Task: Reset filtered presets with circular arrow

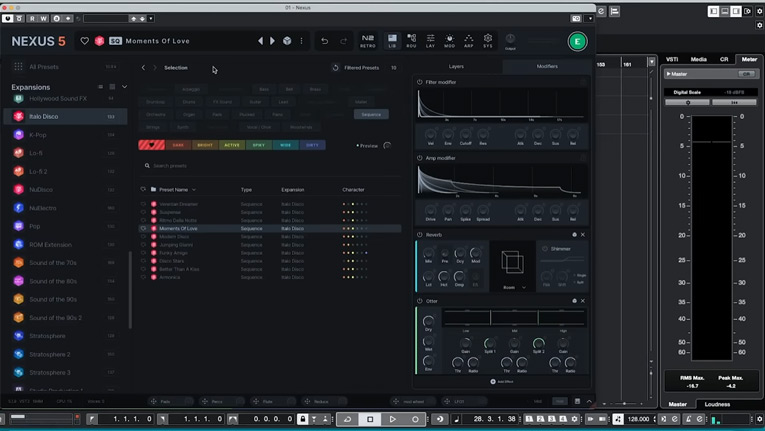Action: pos(335,68)
